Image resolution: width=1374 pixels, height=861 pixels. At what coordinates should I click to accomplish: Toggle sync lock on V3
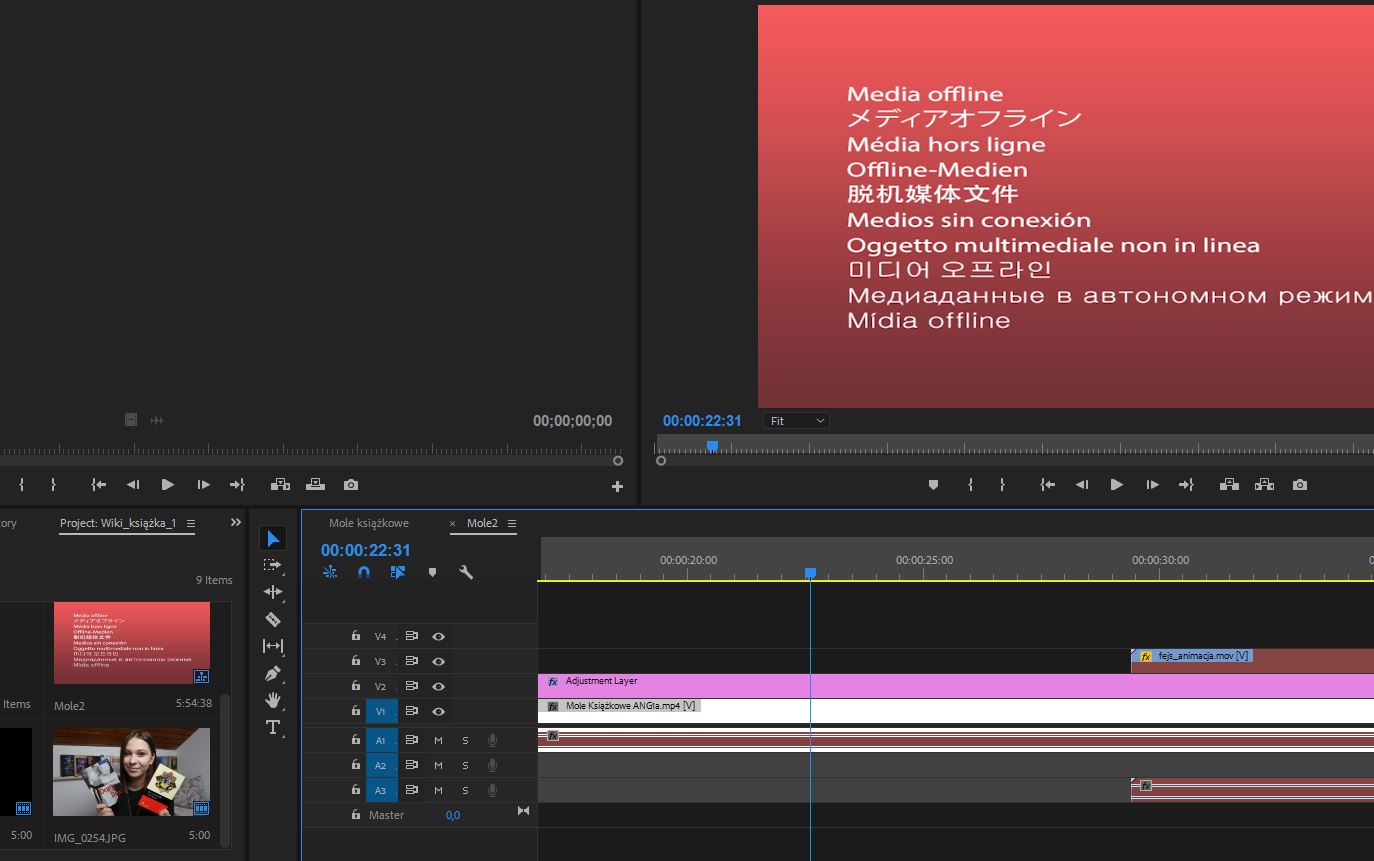[411, 661]
